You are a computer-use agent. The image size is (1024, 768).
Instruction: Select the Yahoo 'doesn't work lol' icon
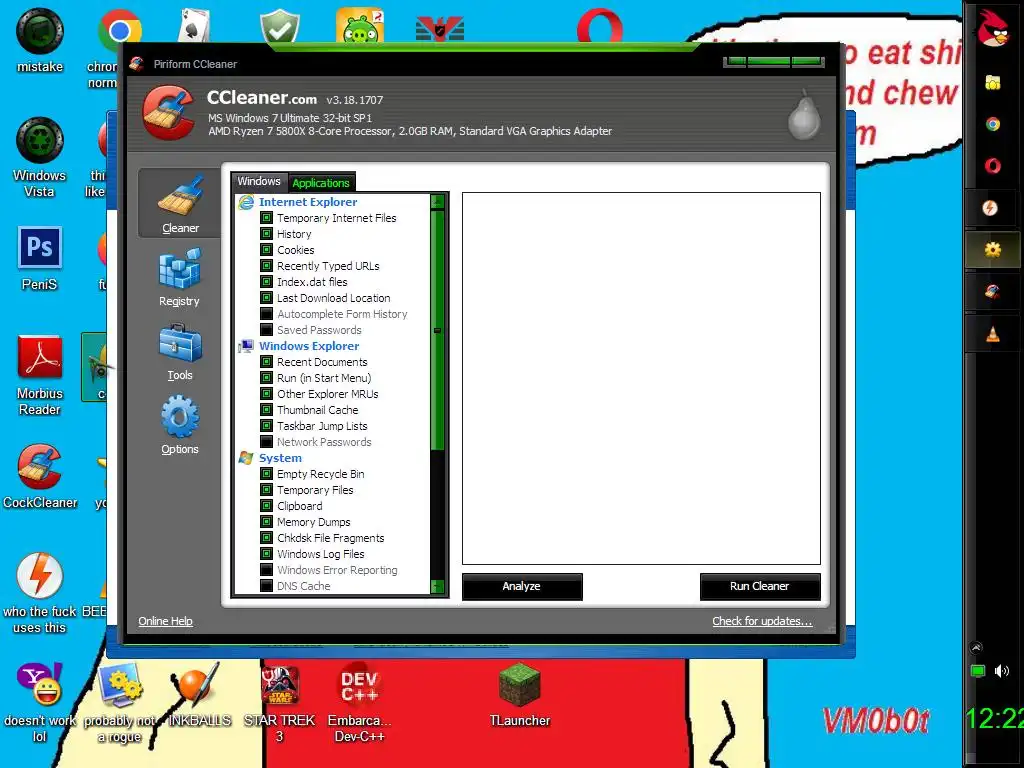40,703
